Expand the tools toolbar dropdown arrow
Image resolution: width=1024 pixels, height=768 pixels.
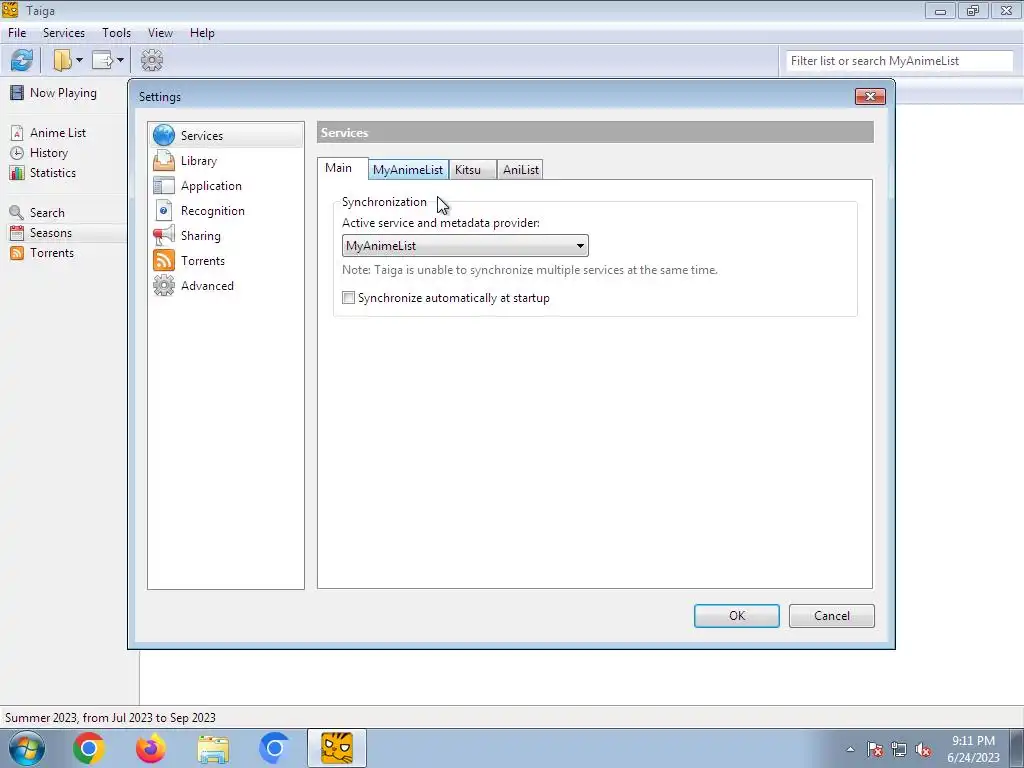[120, 61]
